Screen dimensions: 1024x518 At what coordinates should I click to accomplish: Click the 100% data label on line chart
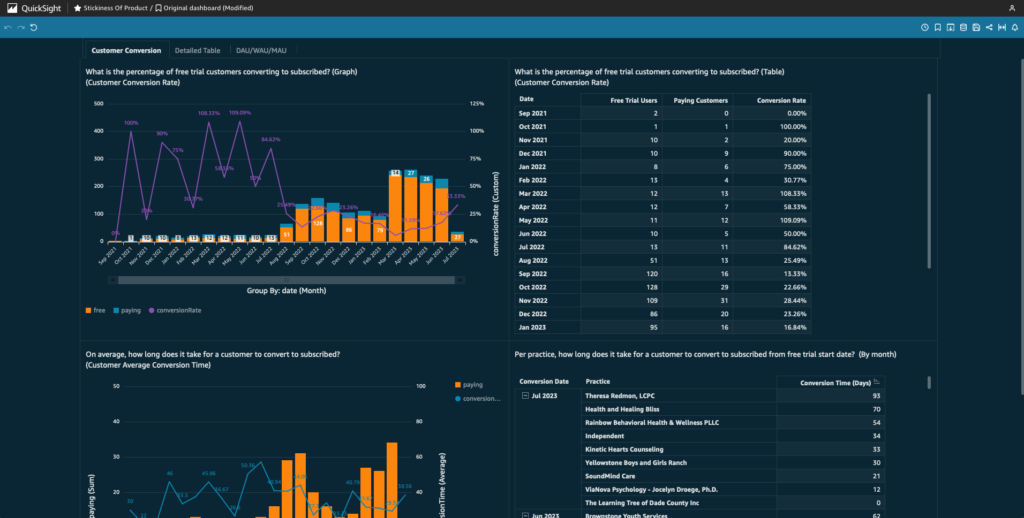(x=131, y=123)
